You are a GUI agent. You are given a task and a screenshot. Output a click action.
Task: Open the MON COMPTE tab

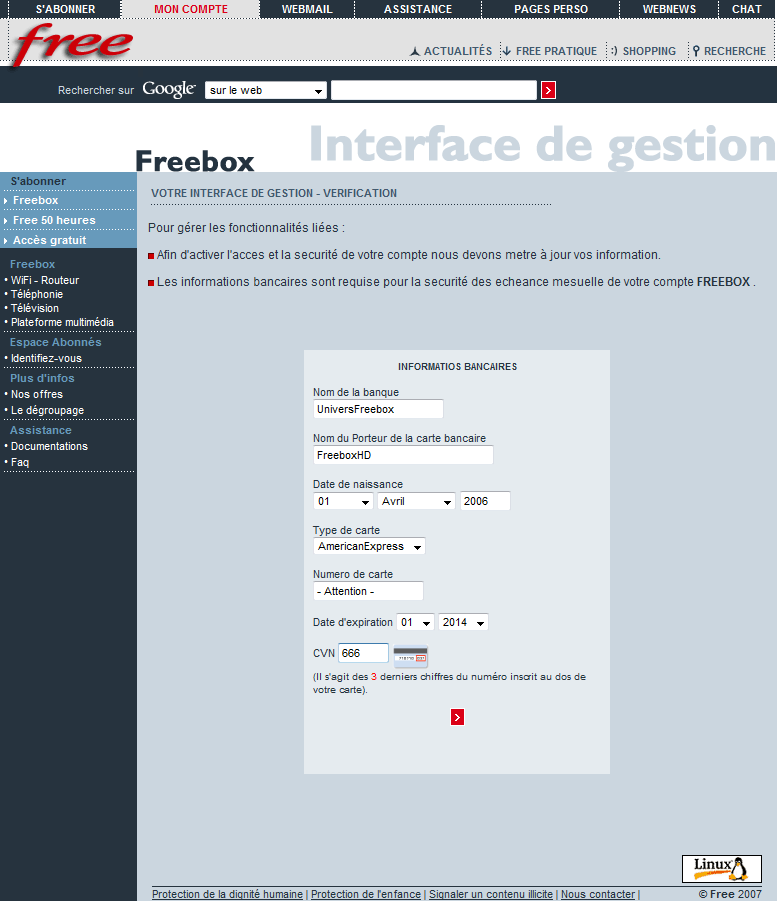tap(191, 9)
